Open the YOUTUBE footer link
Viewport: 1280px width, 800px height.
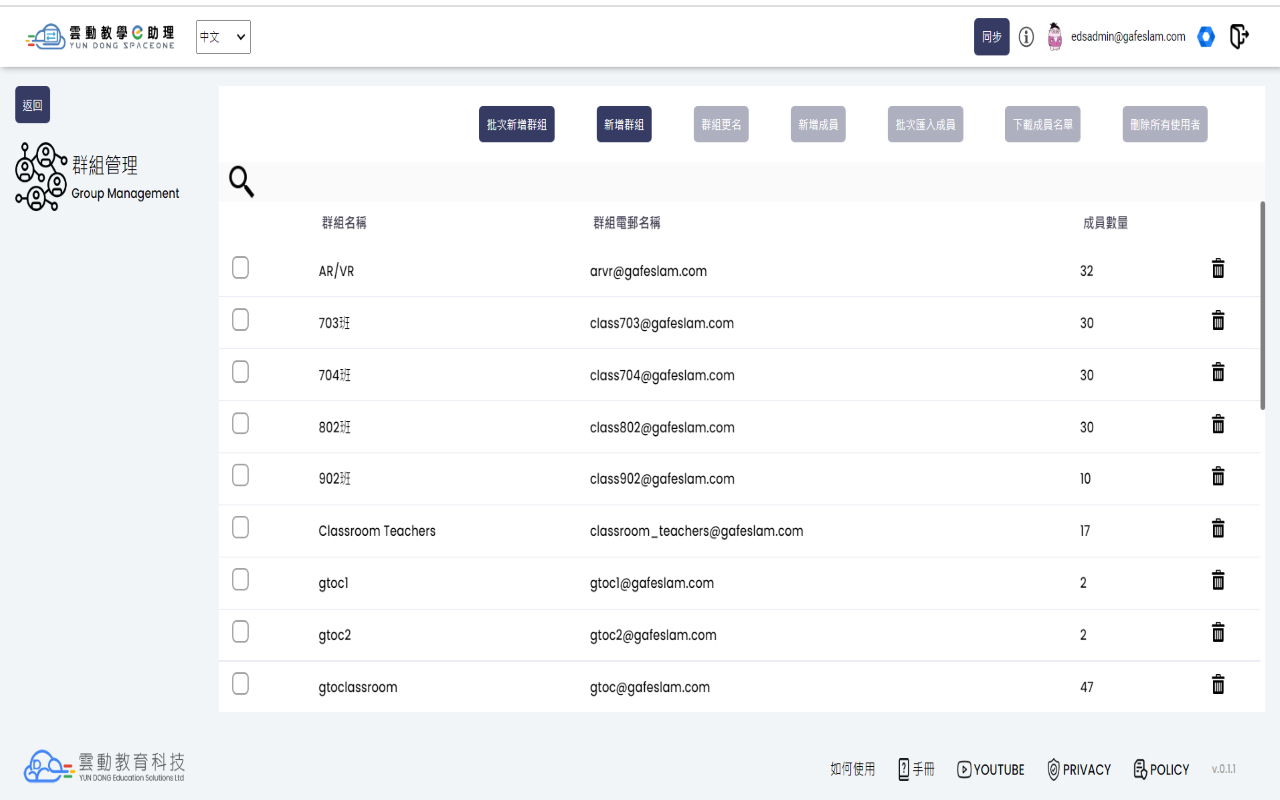(x=990, y=769)
